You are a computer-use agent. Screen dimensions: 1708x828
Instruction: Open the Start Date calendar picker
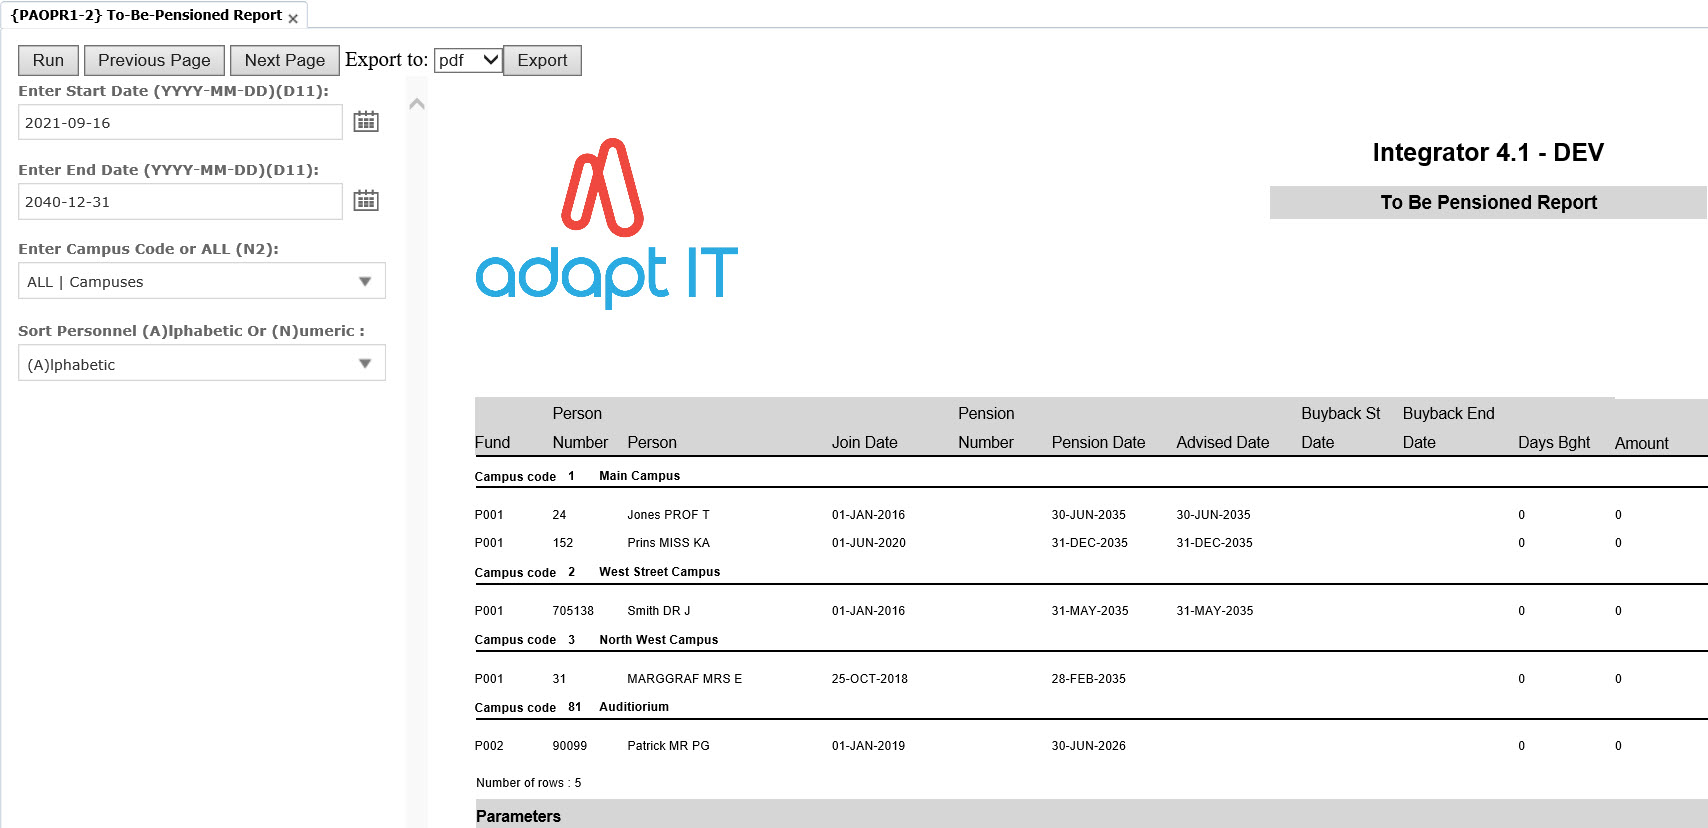coord(366,122)
